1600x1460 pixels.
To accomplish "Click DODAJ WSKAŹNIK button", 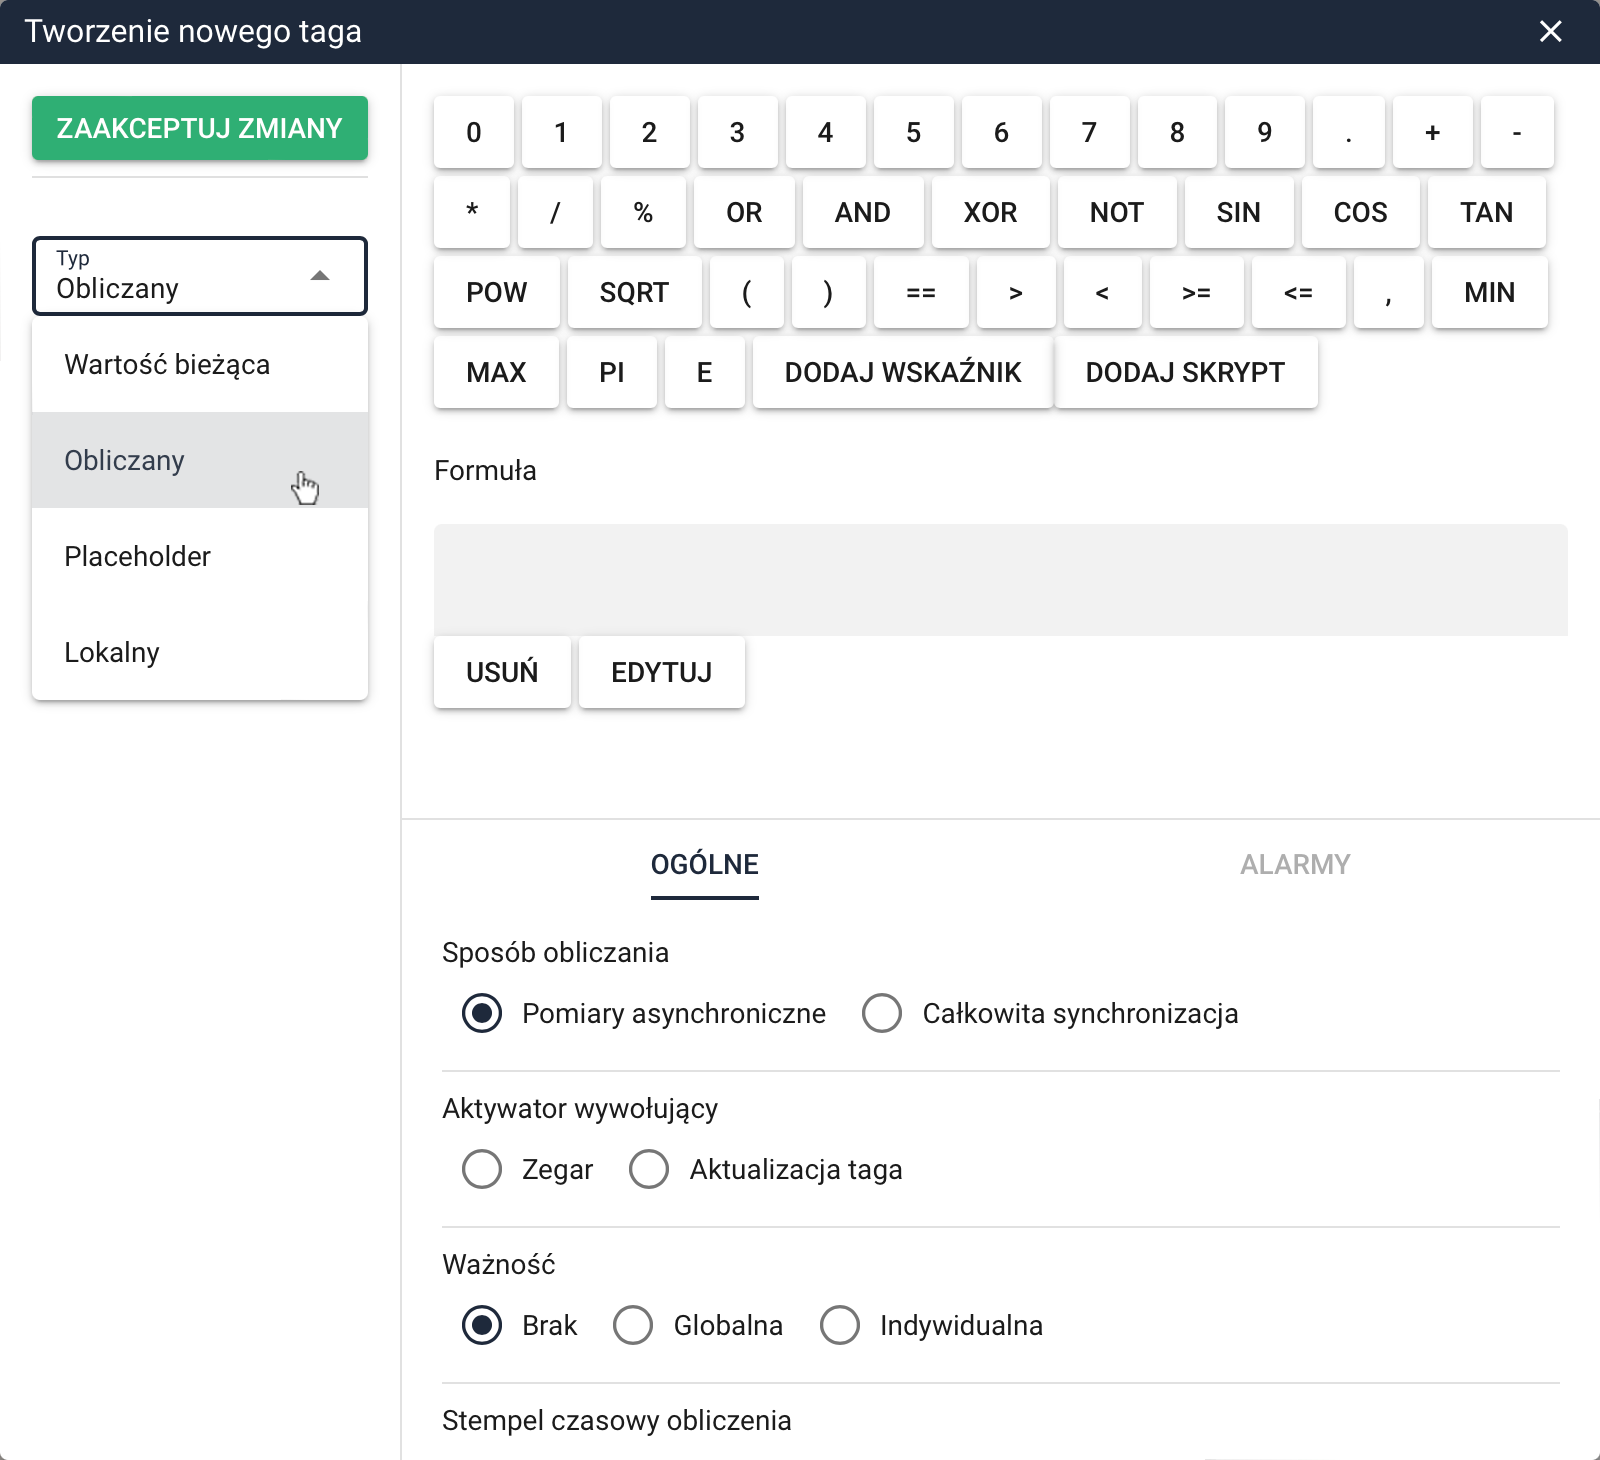I will [x=903, y=372].
